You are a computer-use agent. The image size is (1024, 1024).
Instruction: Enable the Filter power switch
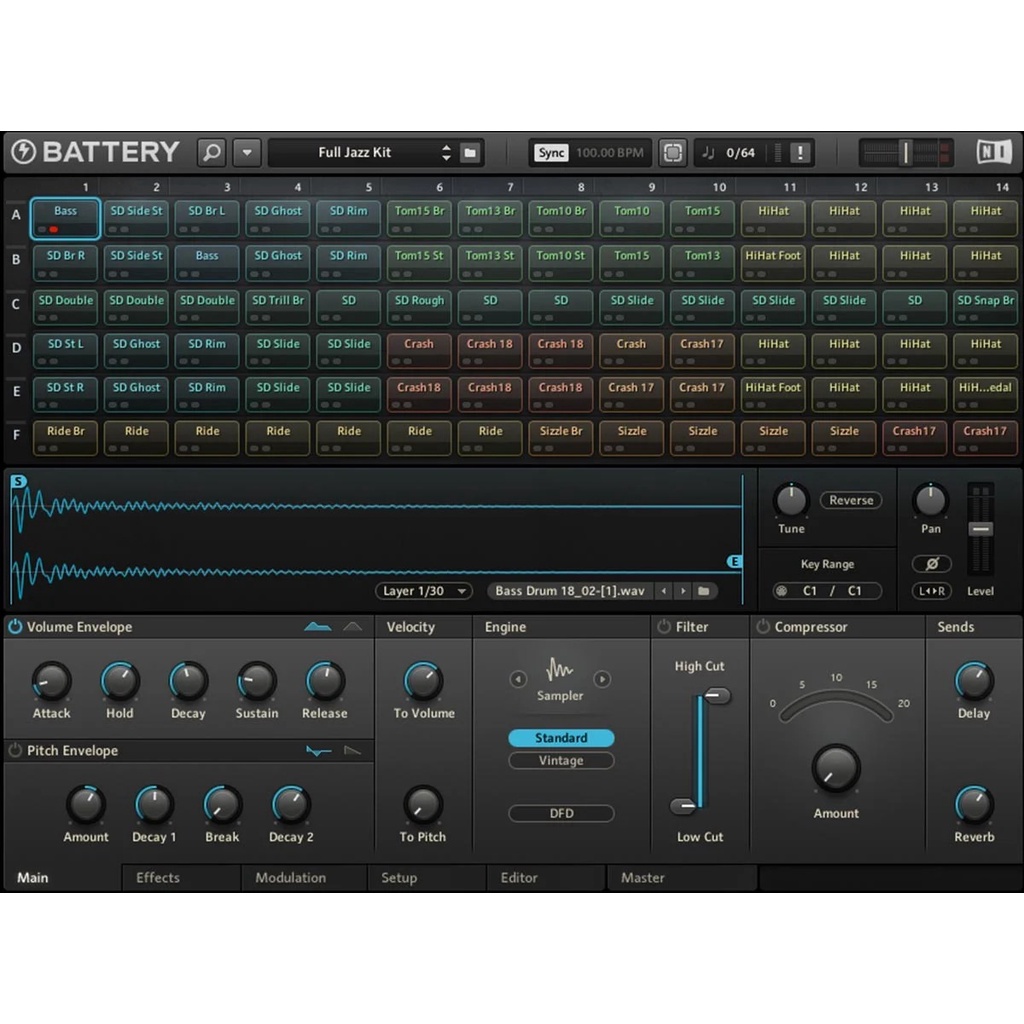(664, 627)
